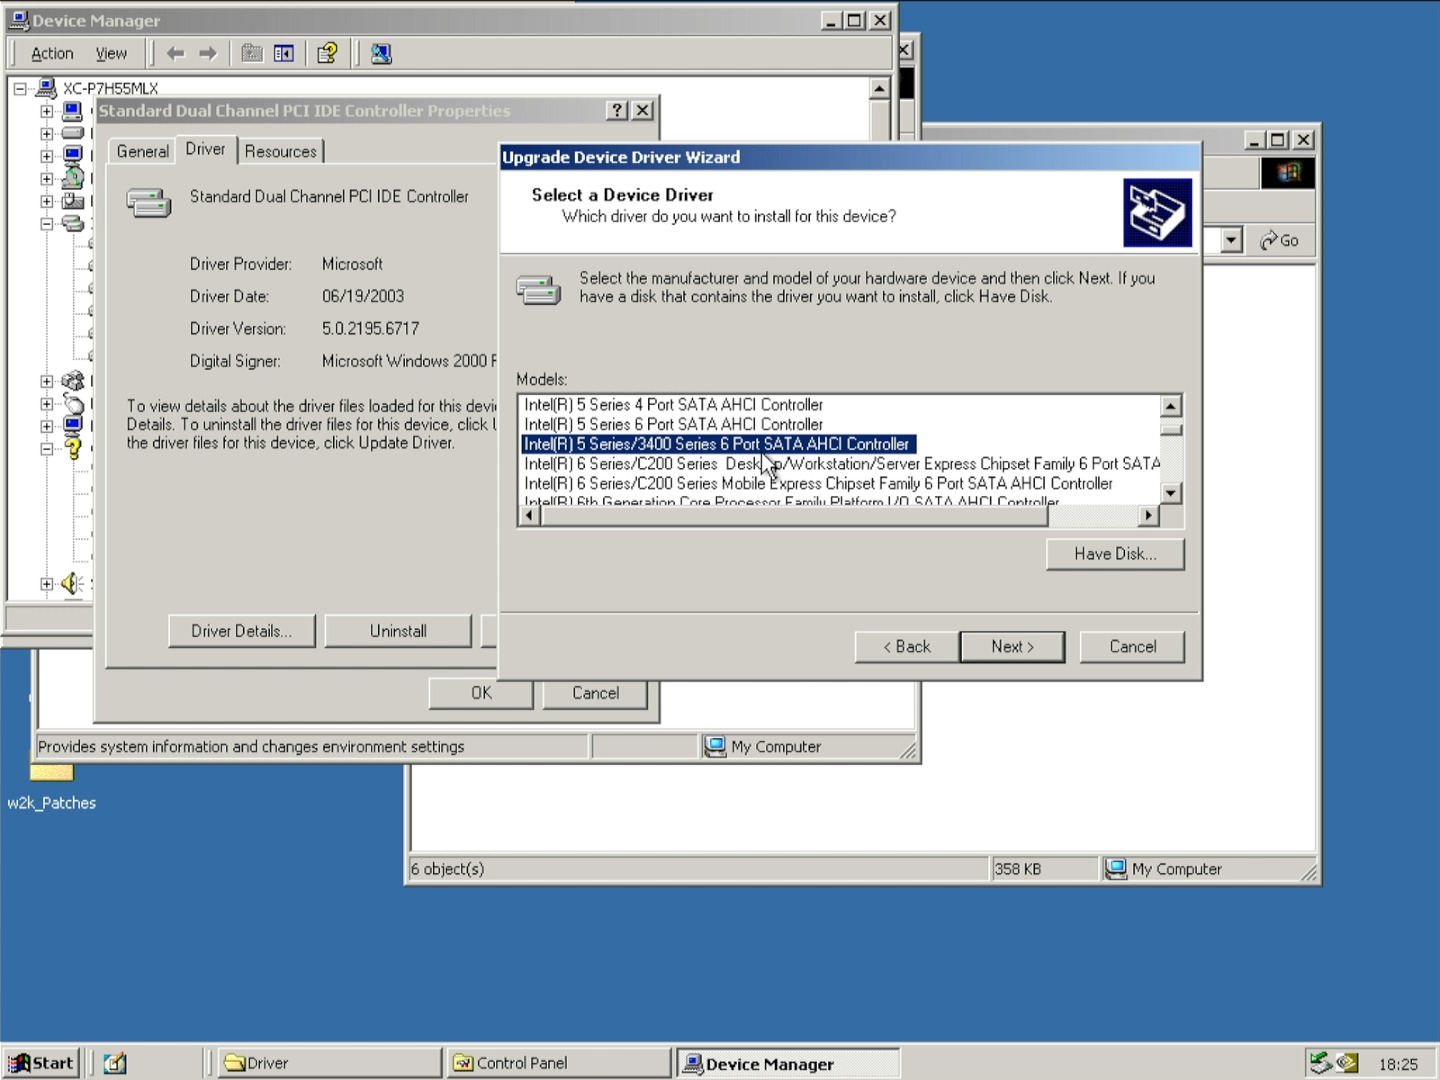Open the Start menu

click(x=41, y=1063)
